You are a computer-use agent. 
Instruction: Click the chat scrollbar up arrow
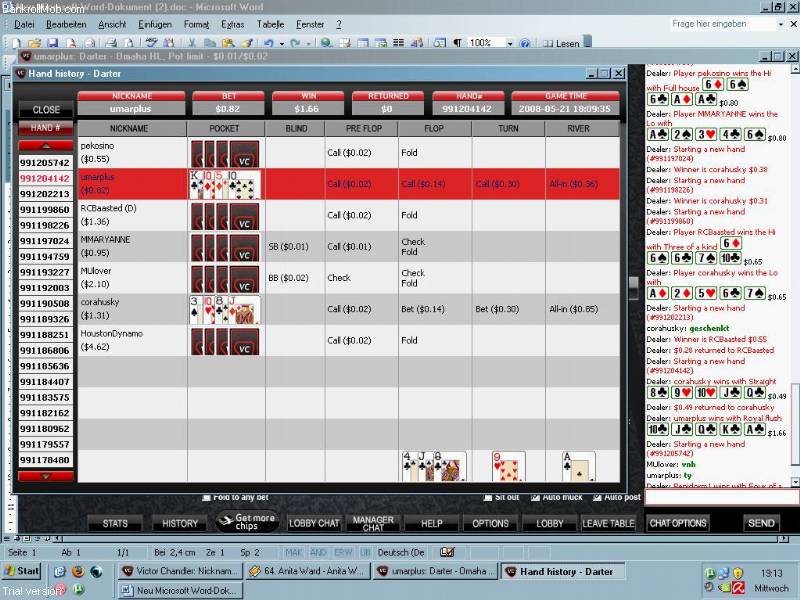795,69
